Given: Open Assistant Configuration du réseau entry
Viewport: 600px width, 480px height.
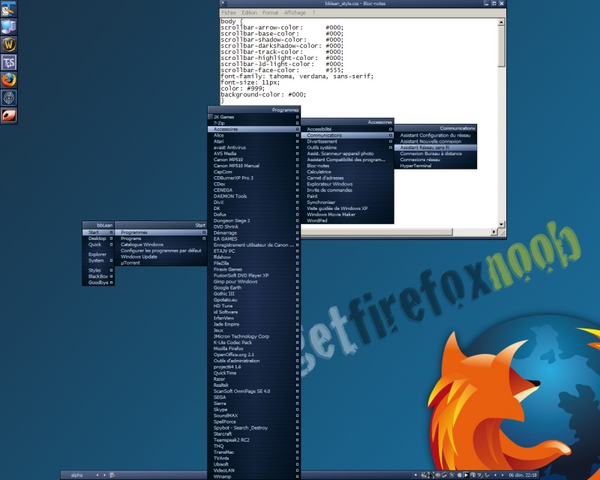Looking at the screenshot, I should pos(435,135).
